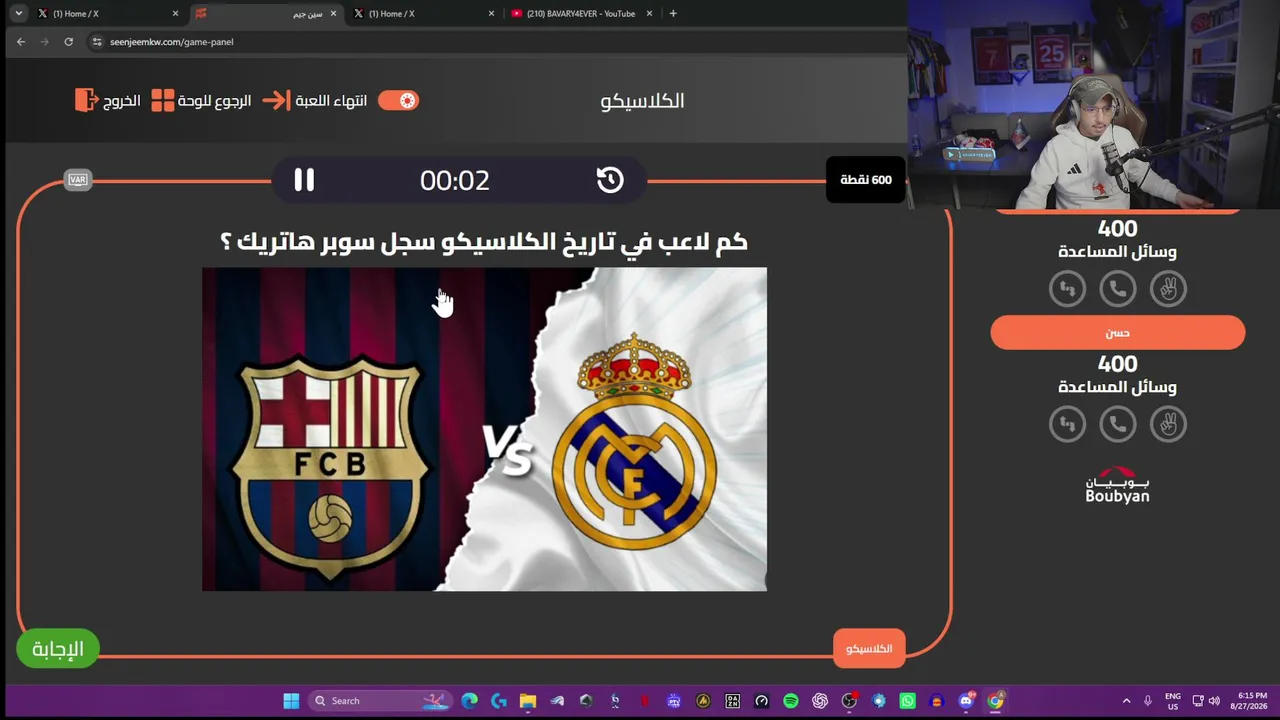Reset the timer with the restart clock icon

[x=610, y=180]
